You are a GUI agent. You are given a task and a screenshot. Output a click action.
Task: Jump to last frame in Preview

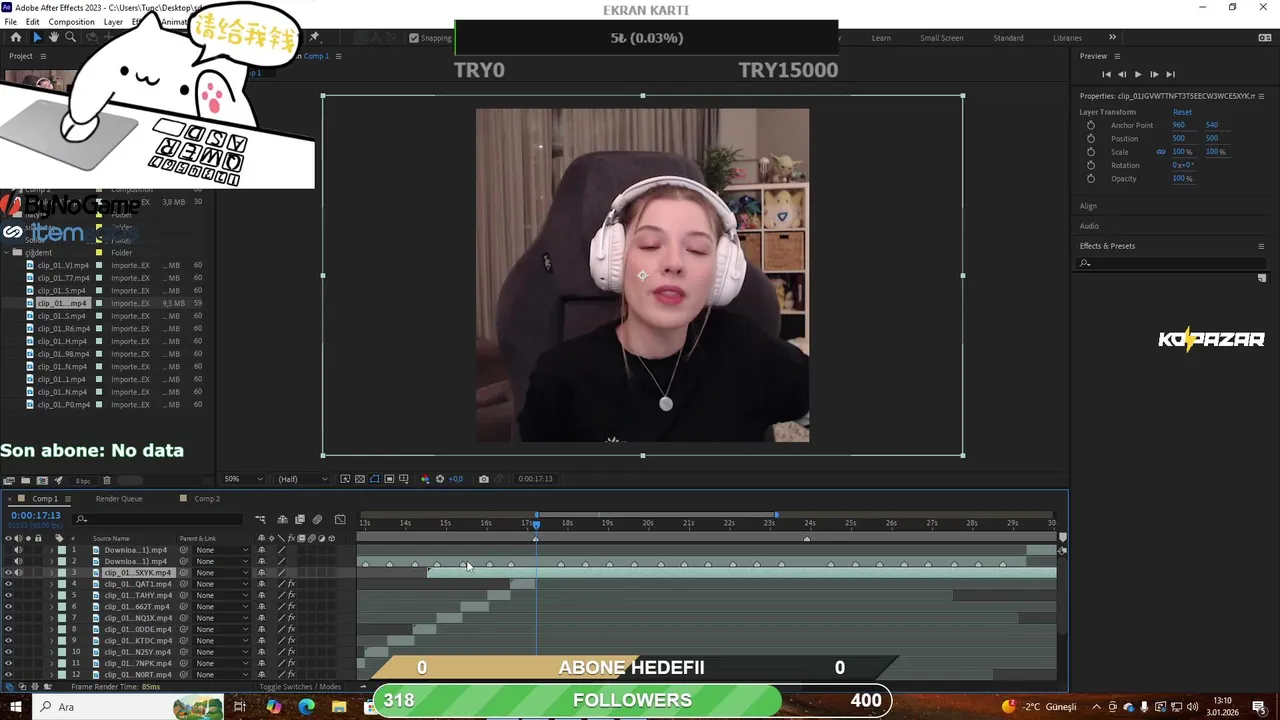(x=1170, y=74)
